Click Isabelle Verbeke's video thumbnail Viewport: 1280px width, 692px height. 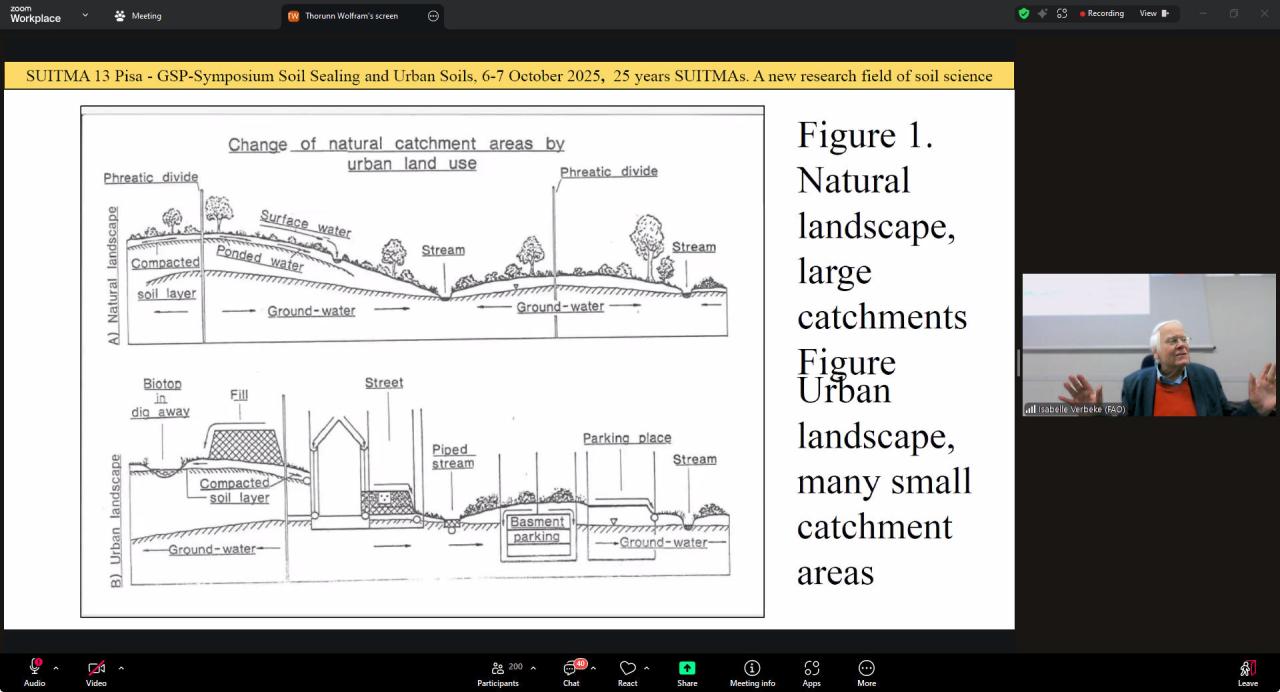click(x=1148, y=345)
